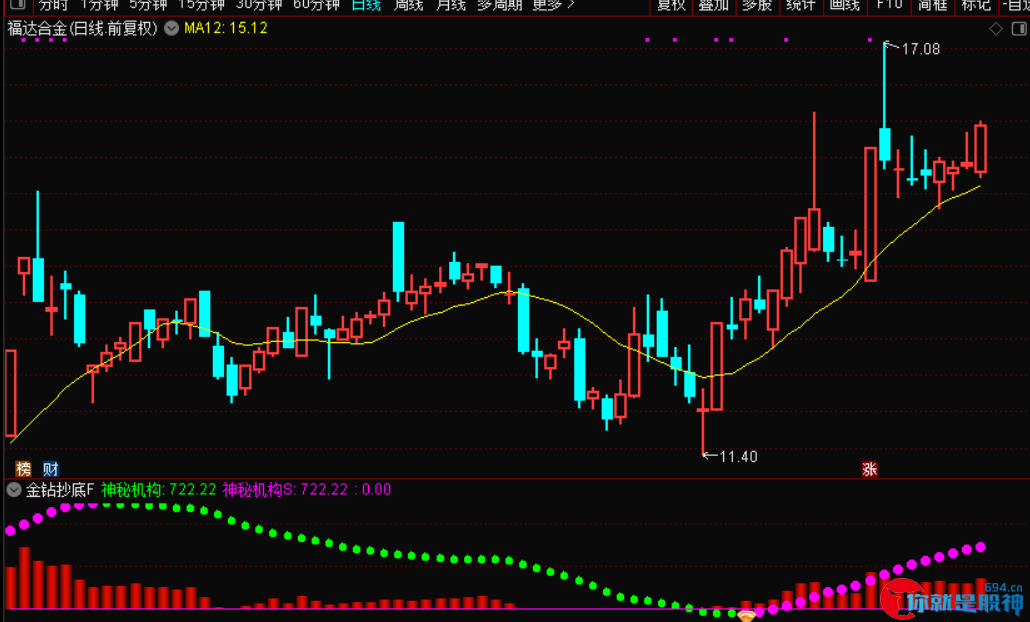The height and width of the screenshot is (622, 1030).
Task: Open the 多周期 multi-period view
Action: click(500, 5)
